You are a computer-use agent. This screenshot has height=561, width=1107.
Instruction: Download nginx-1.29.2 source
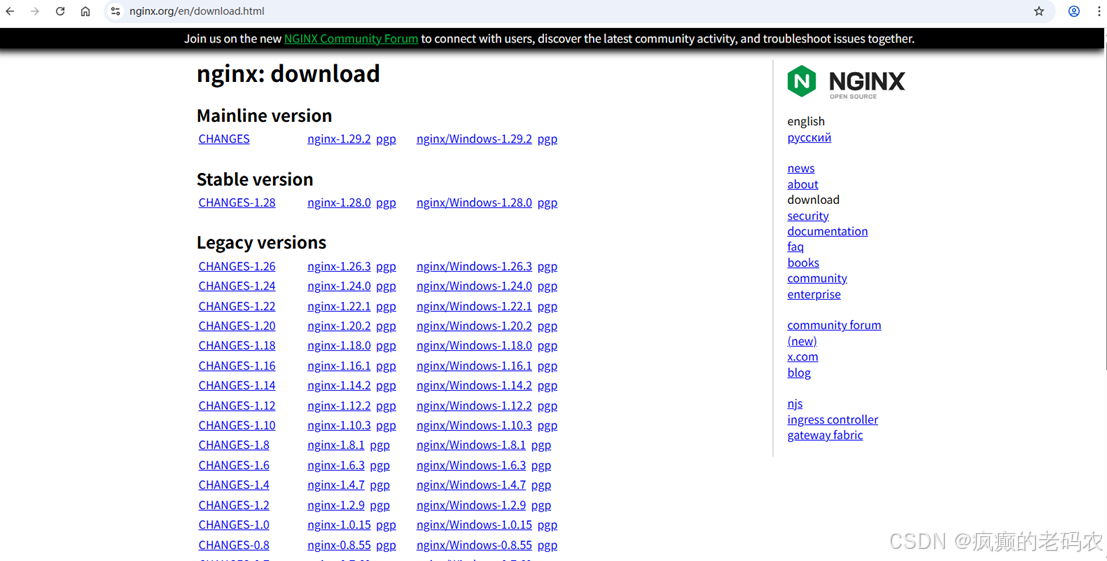[339, 139]
